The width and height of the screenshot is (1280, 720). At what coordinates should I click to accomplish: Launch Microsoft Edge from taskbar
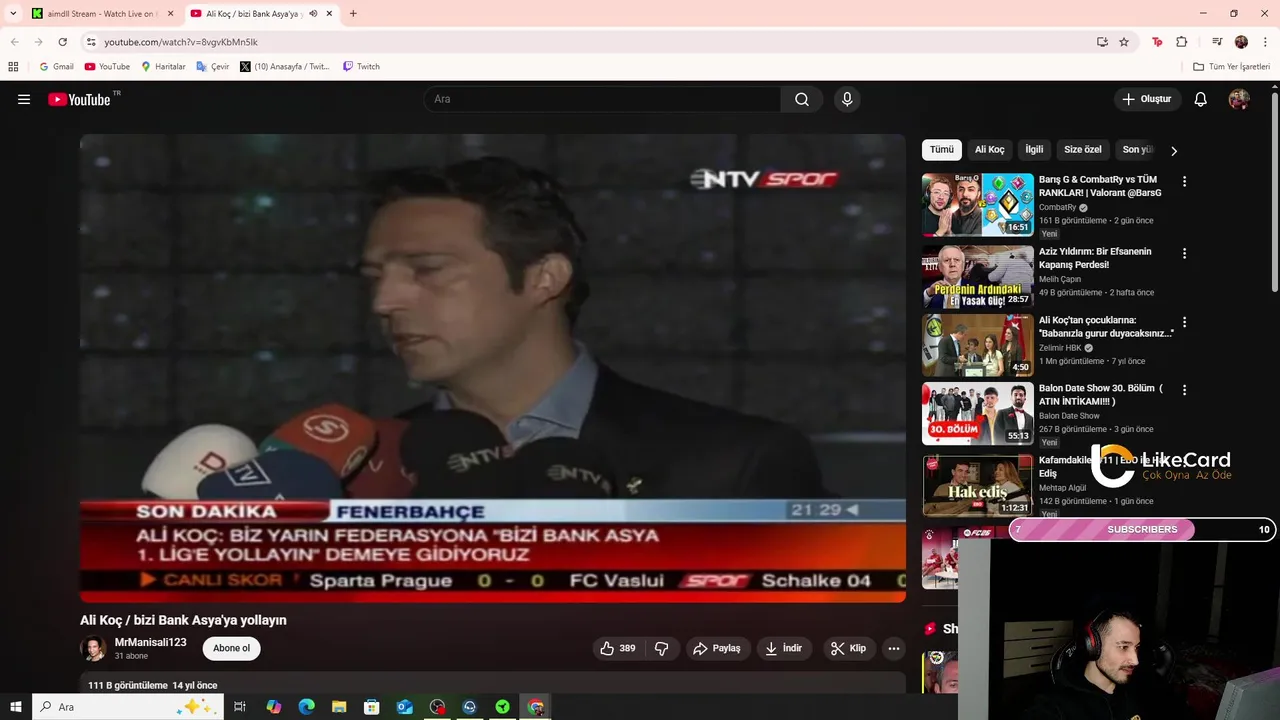306,707
